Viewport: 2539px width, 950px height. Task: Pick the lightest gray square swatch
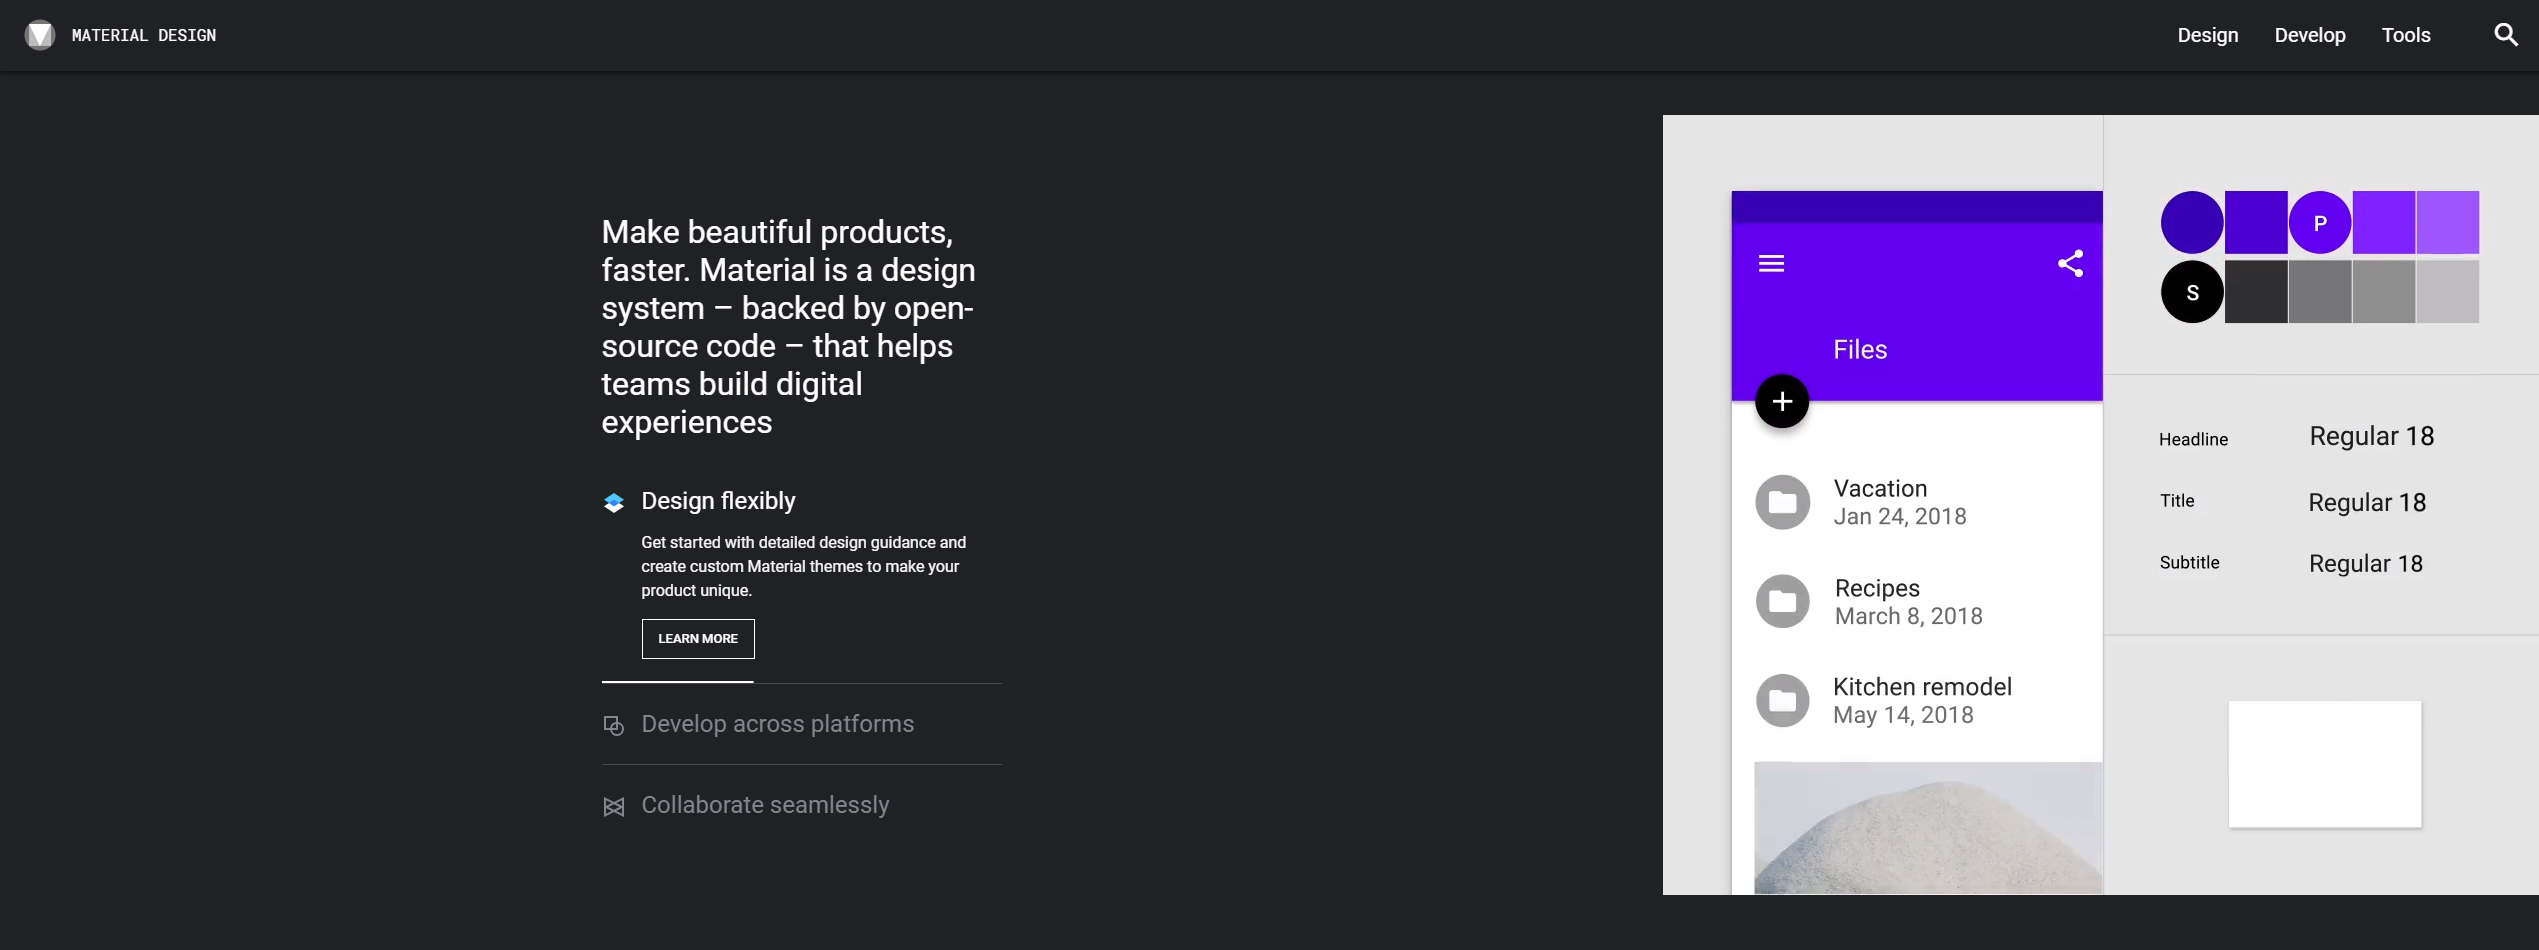pyautogui.click(x=2448, y=292)
